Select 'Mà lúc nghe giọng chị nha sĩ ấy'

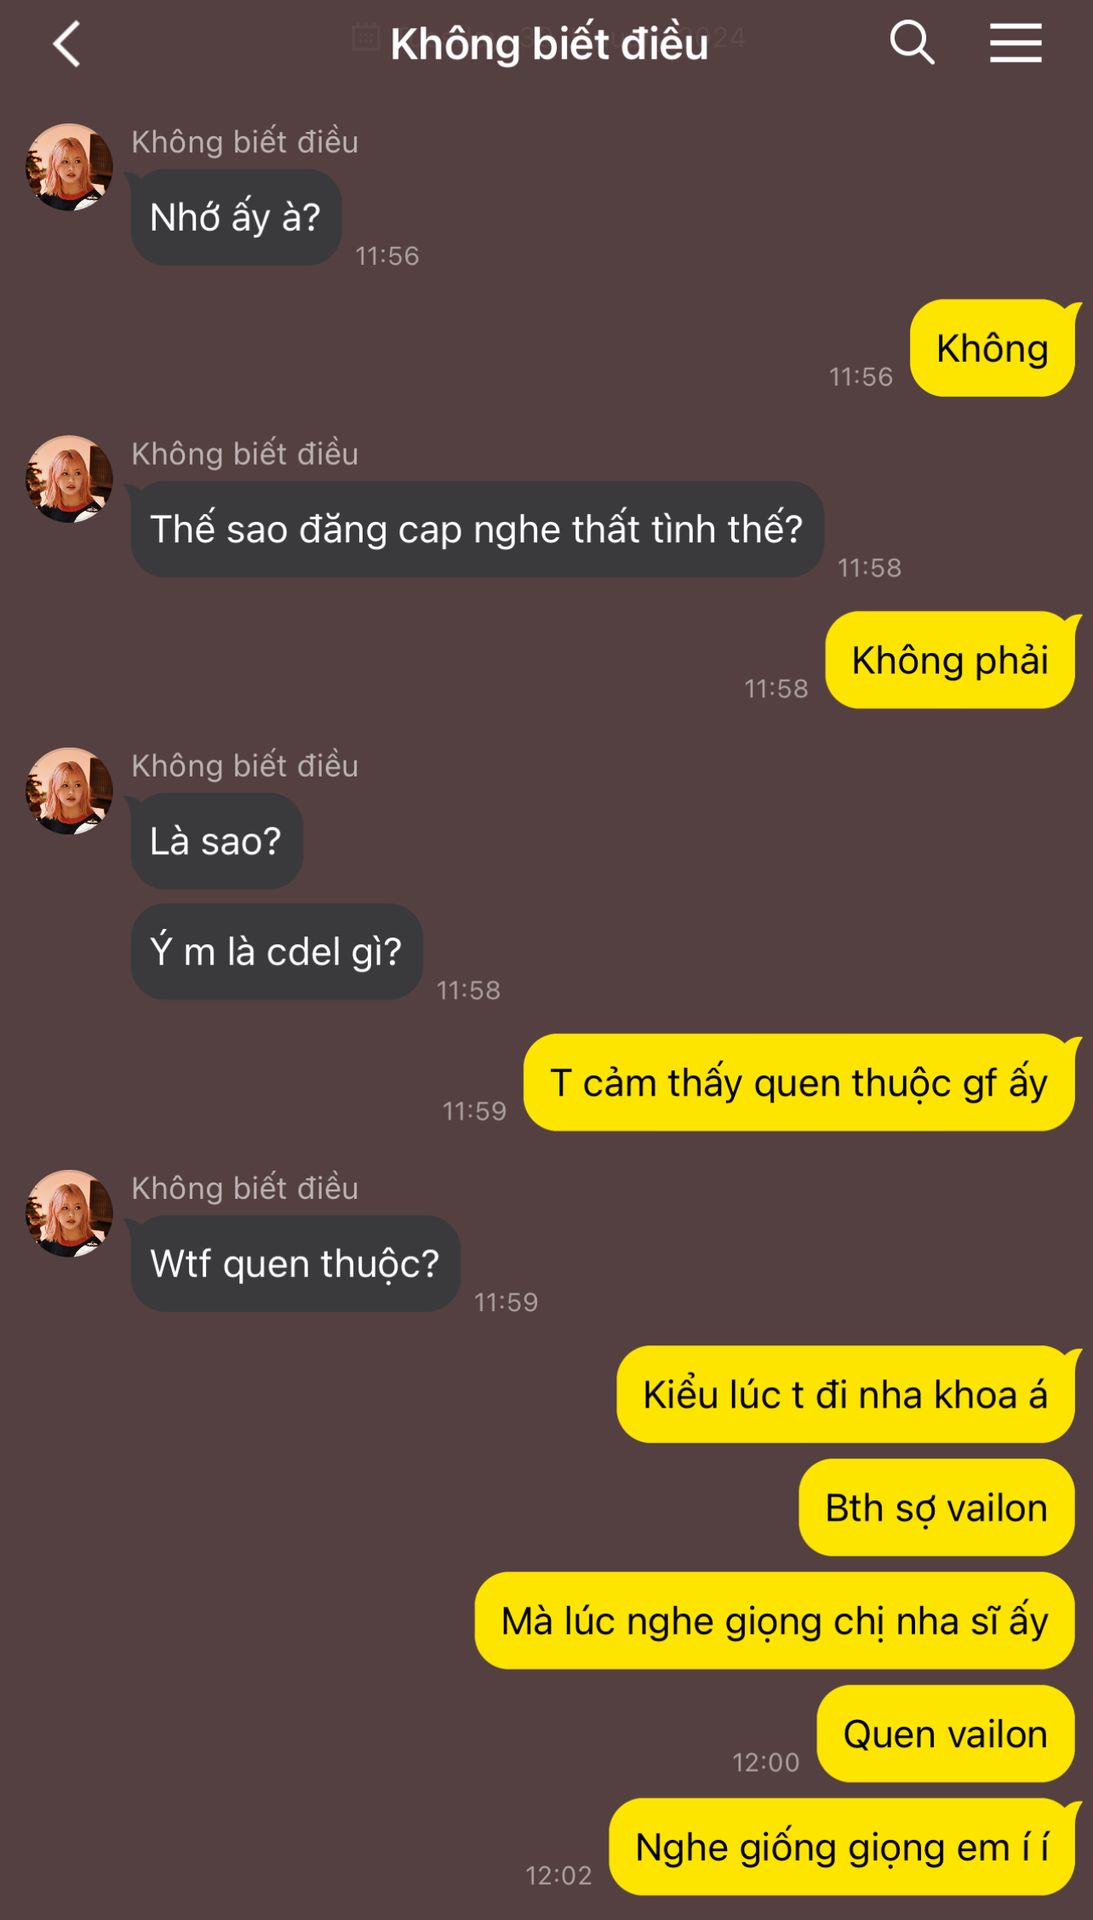tap(775, 1620)
